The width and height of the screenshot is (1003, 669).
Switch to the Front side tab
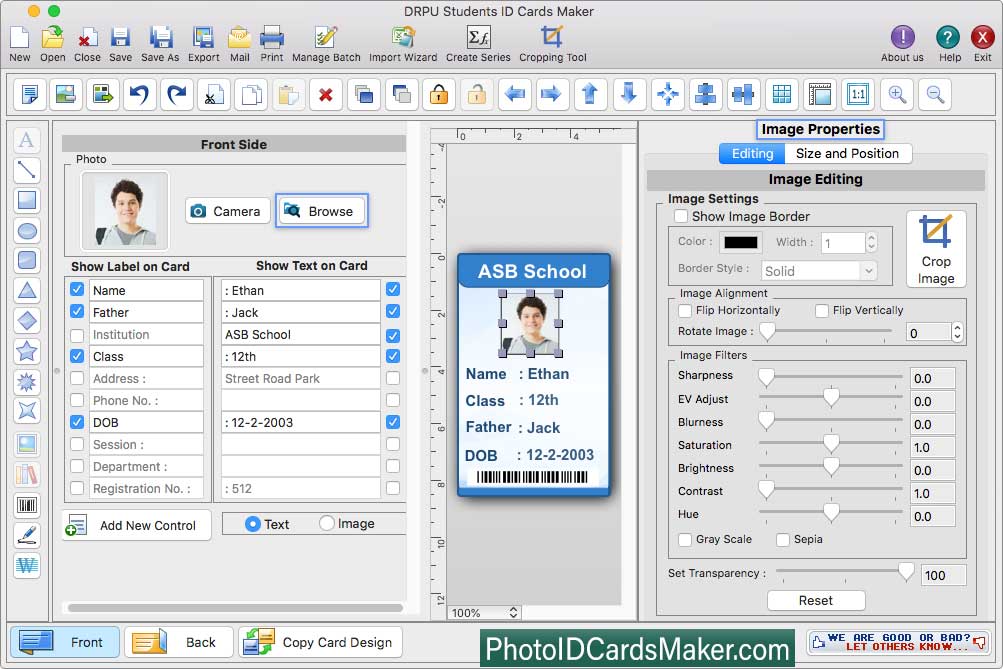(x=65, y=641)
